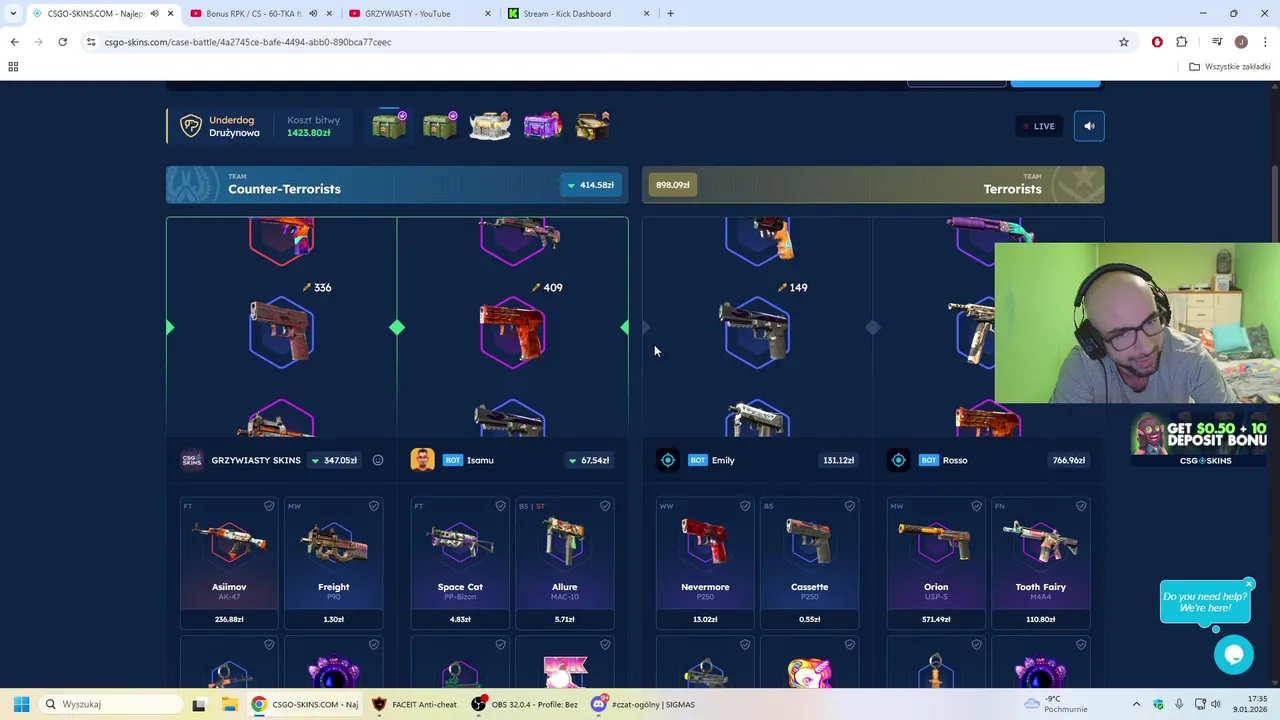This screenshot has width=1280, height=720.
Task: Open the opera-style red extension icon
Action: point(1157,42)
